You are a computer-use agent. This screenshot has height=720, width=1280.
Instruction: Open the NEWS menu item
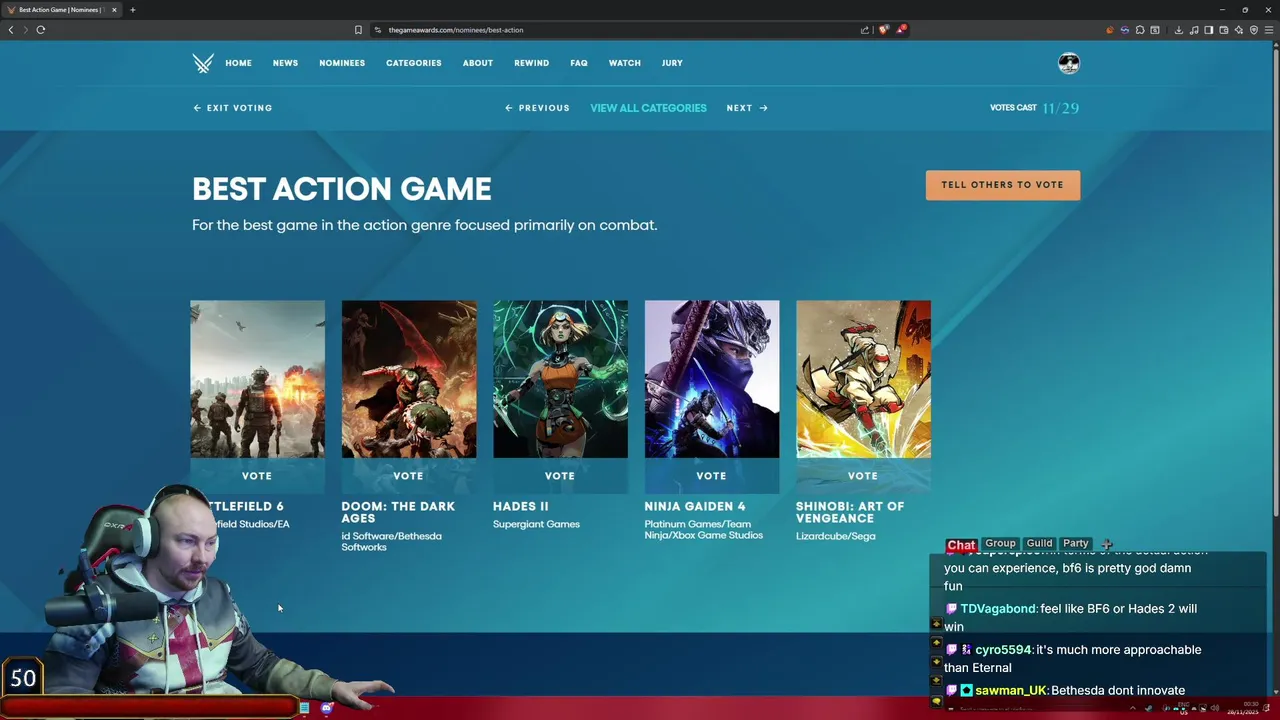285,63
